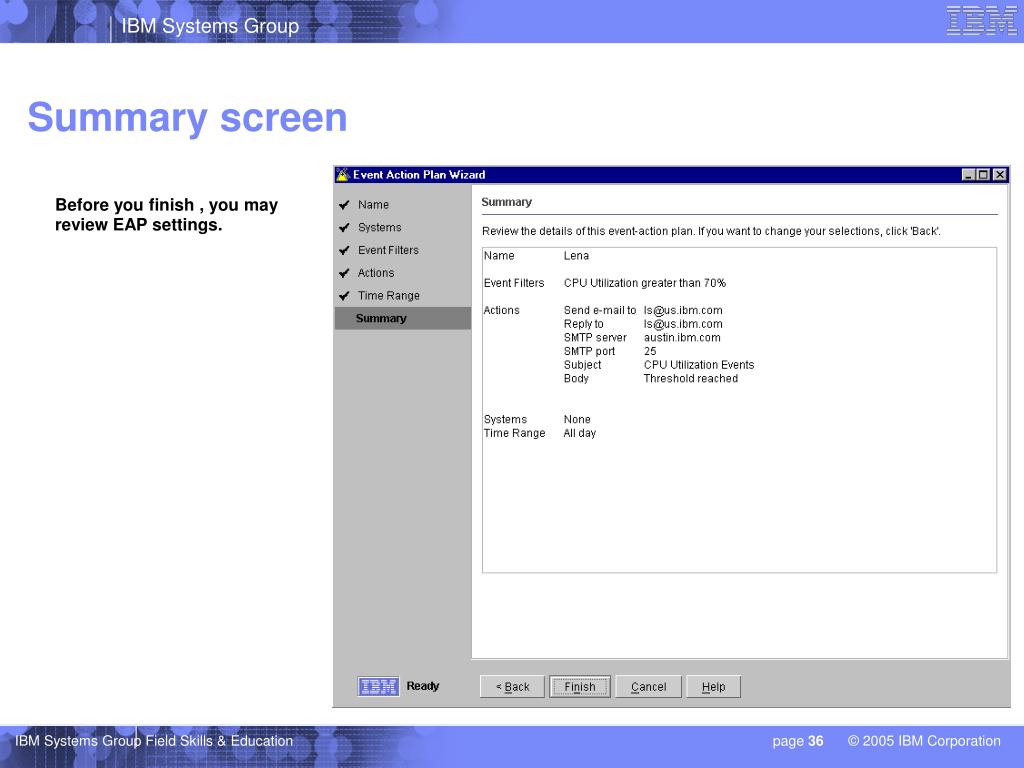
Task: Click the checkmark beside Systems step
Action: tap(344, 228)
